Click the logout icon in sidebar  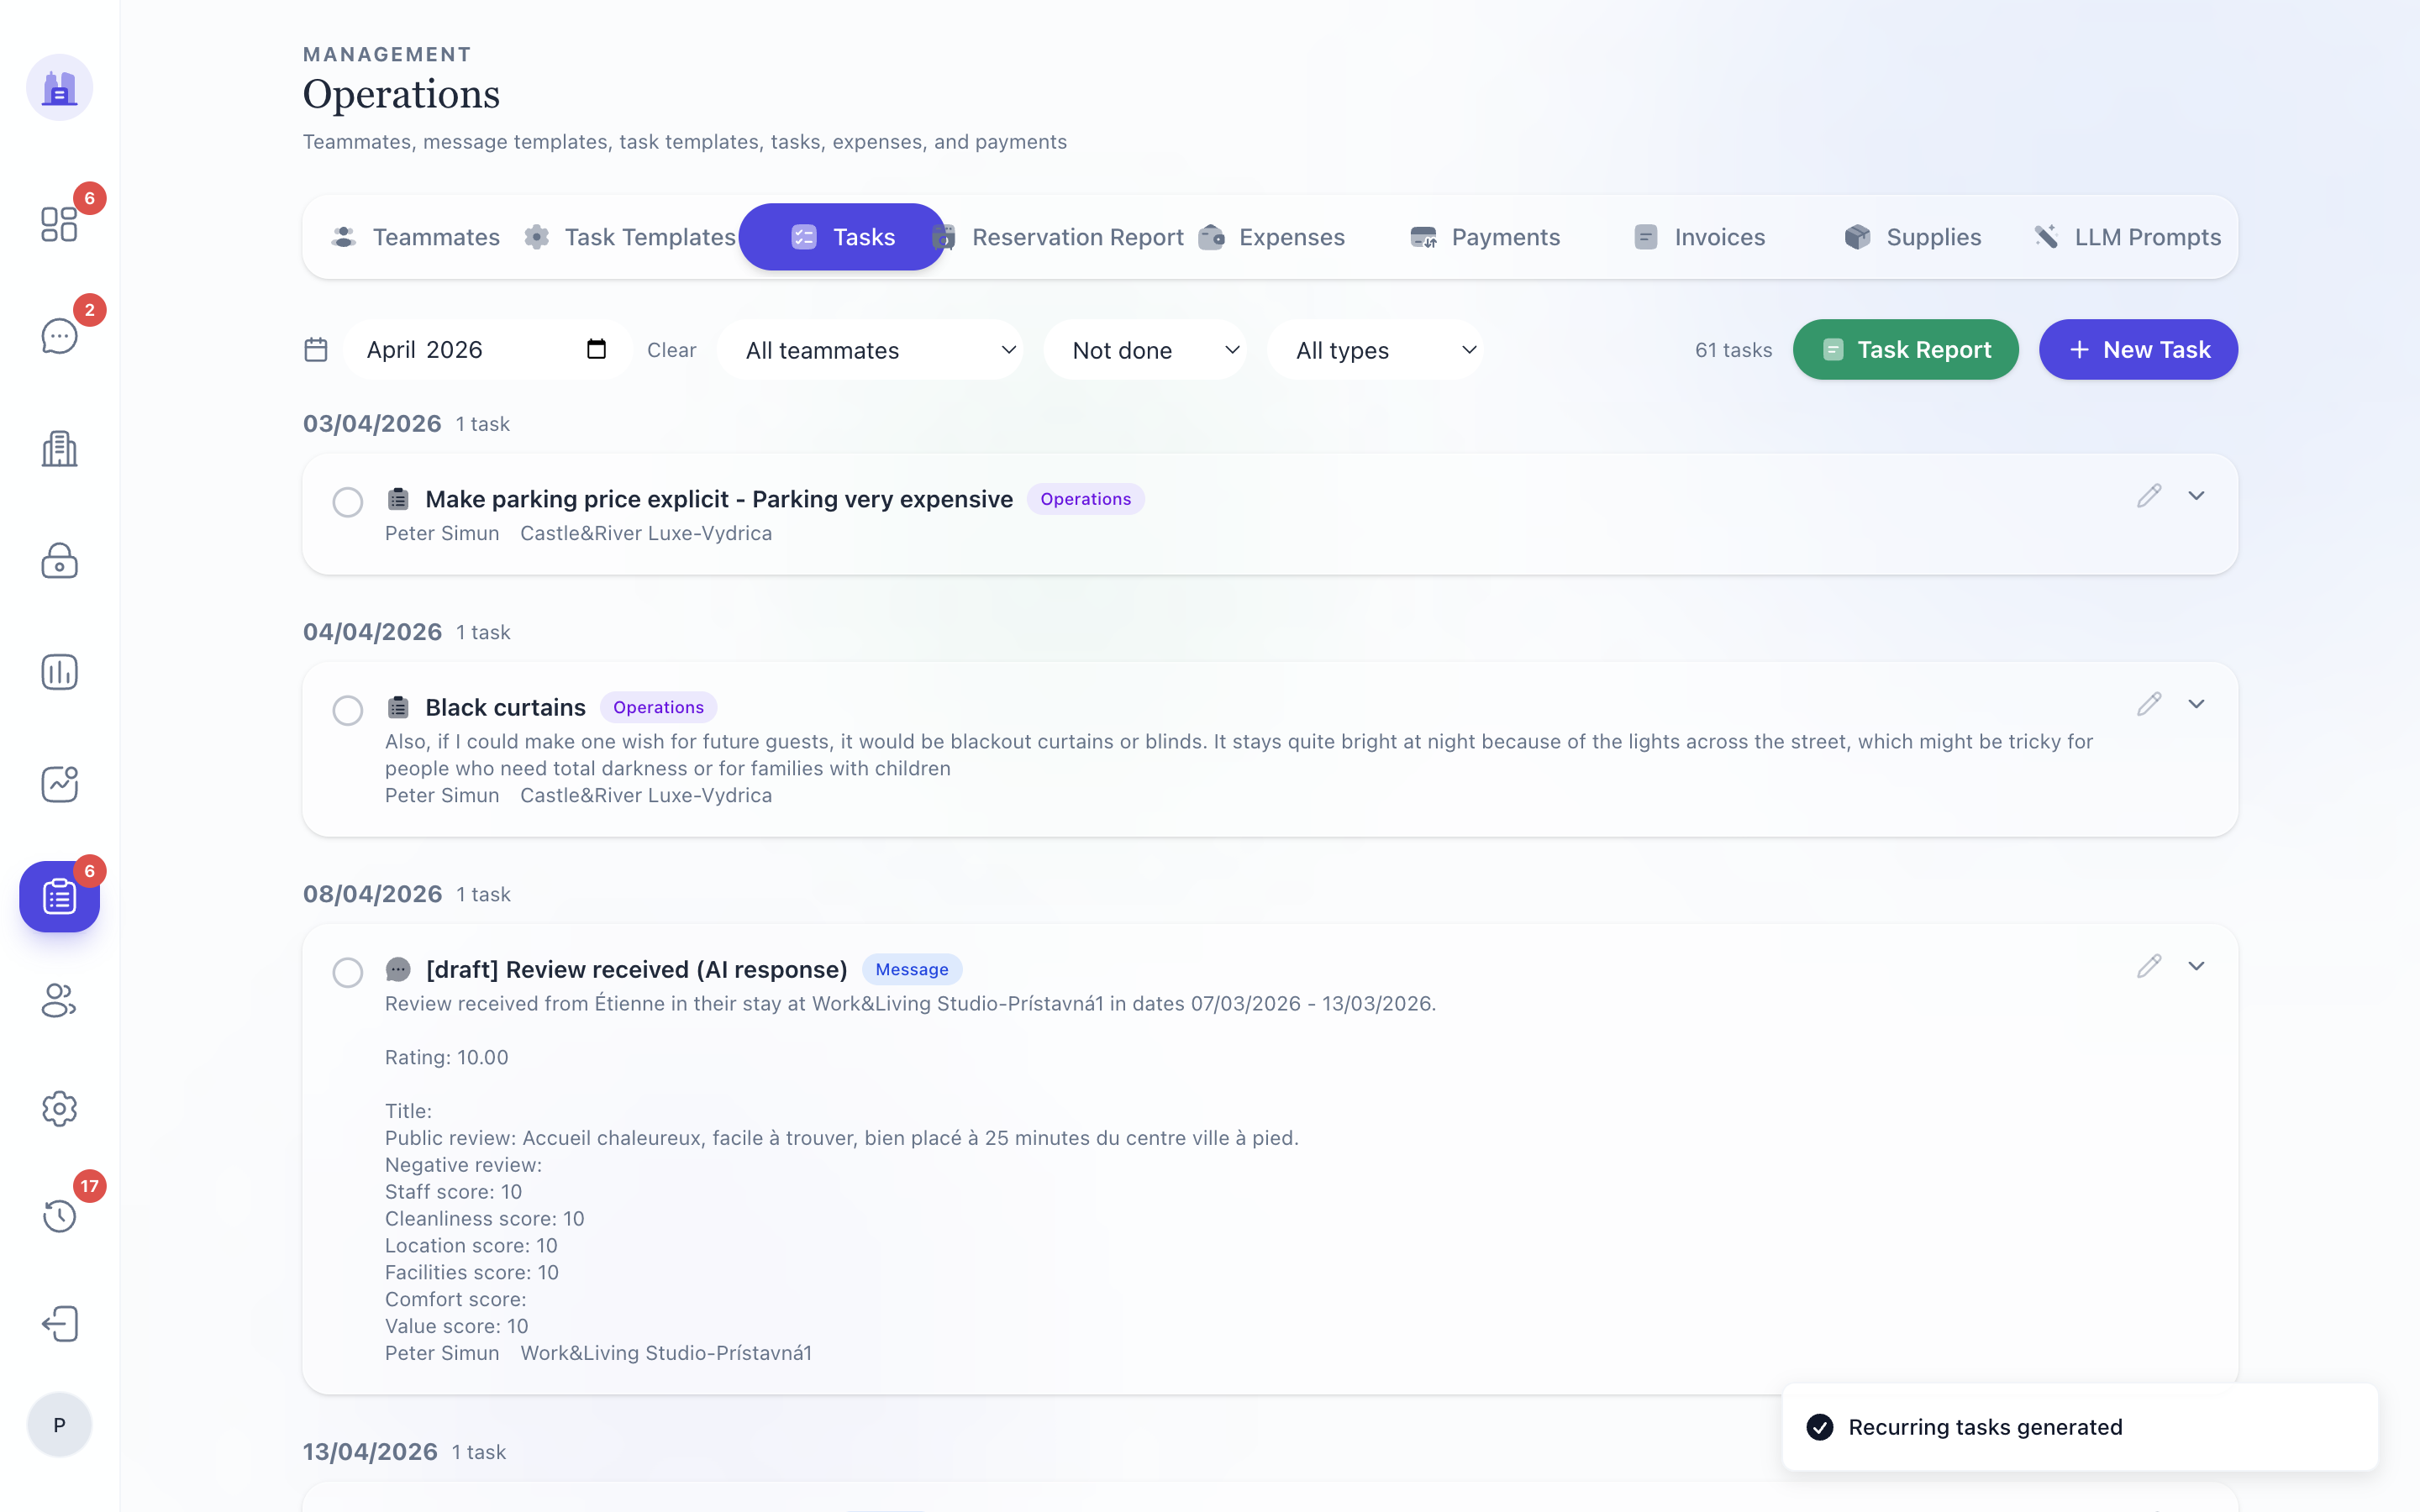(x=59, y=1324)
